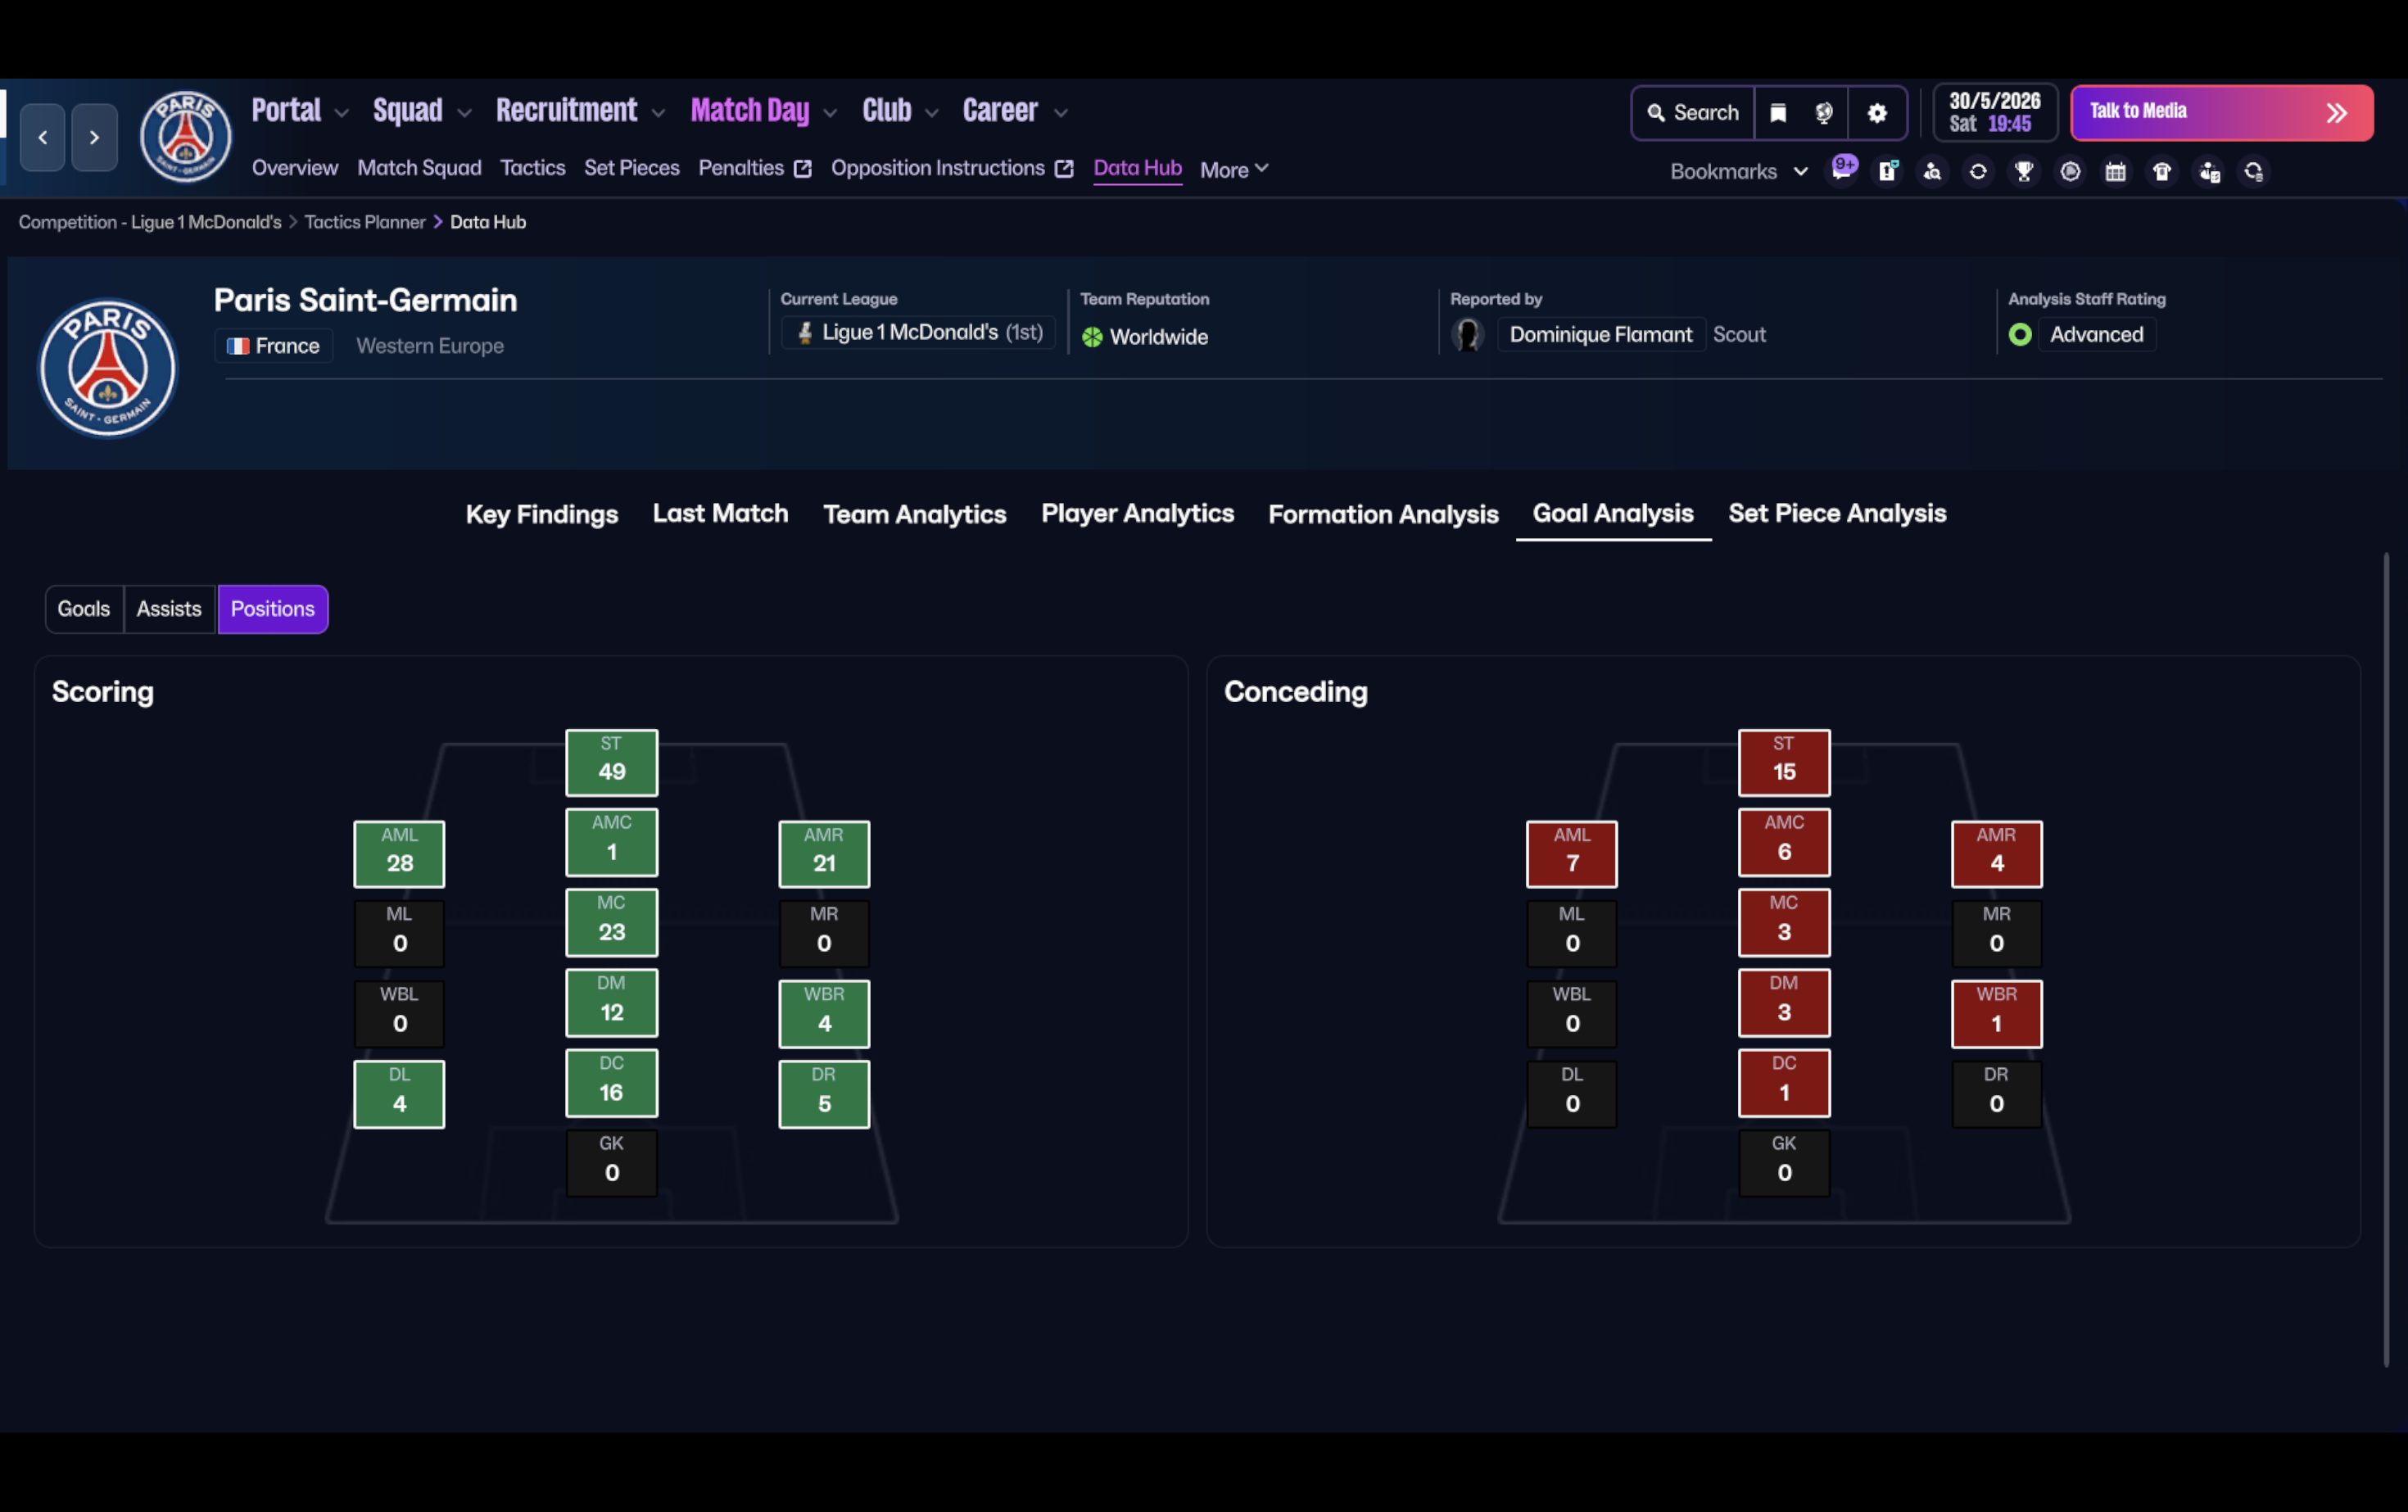Open the Squad menu dropdown

coord(421,111)
